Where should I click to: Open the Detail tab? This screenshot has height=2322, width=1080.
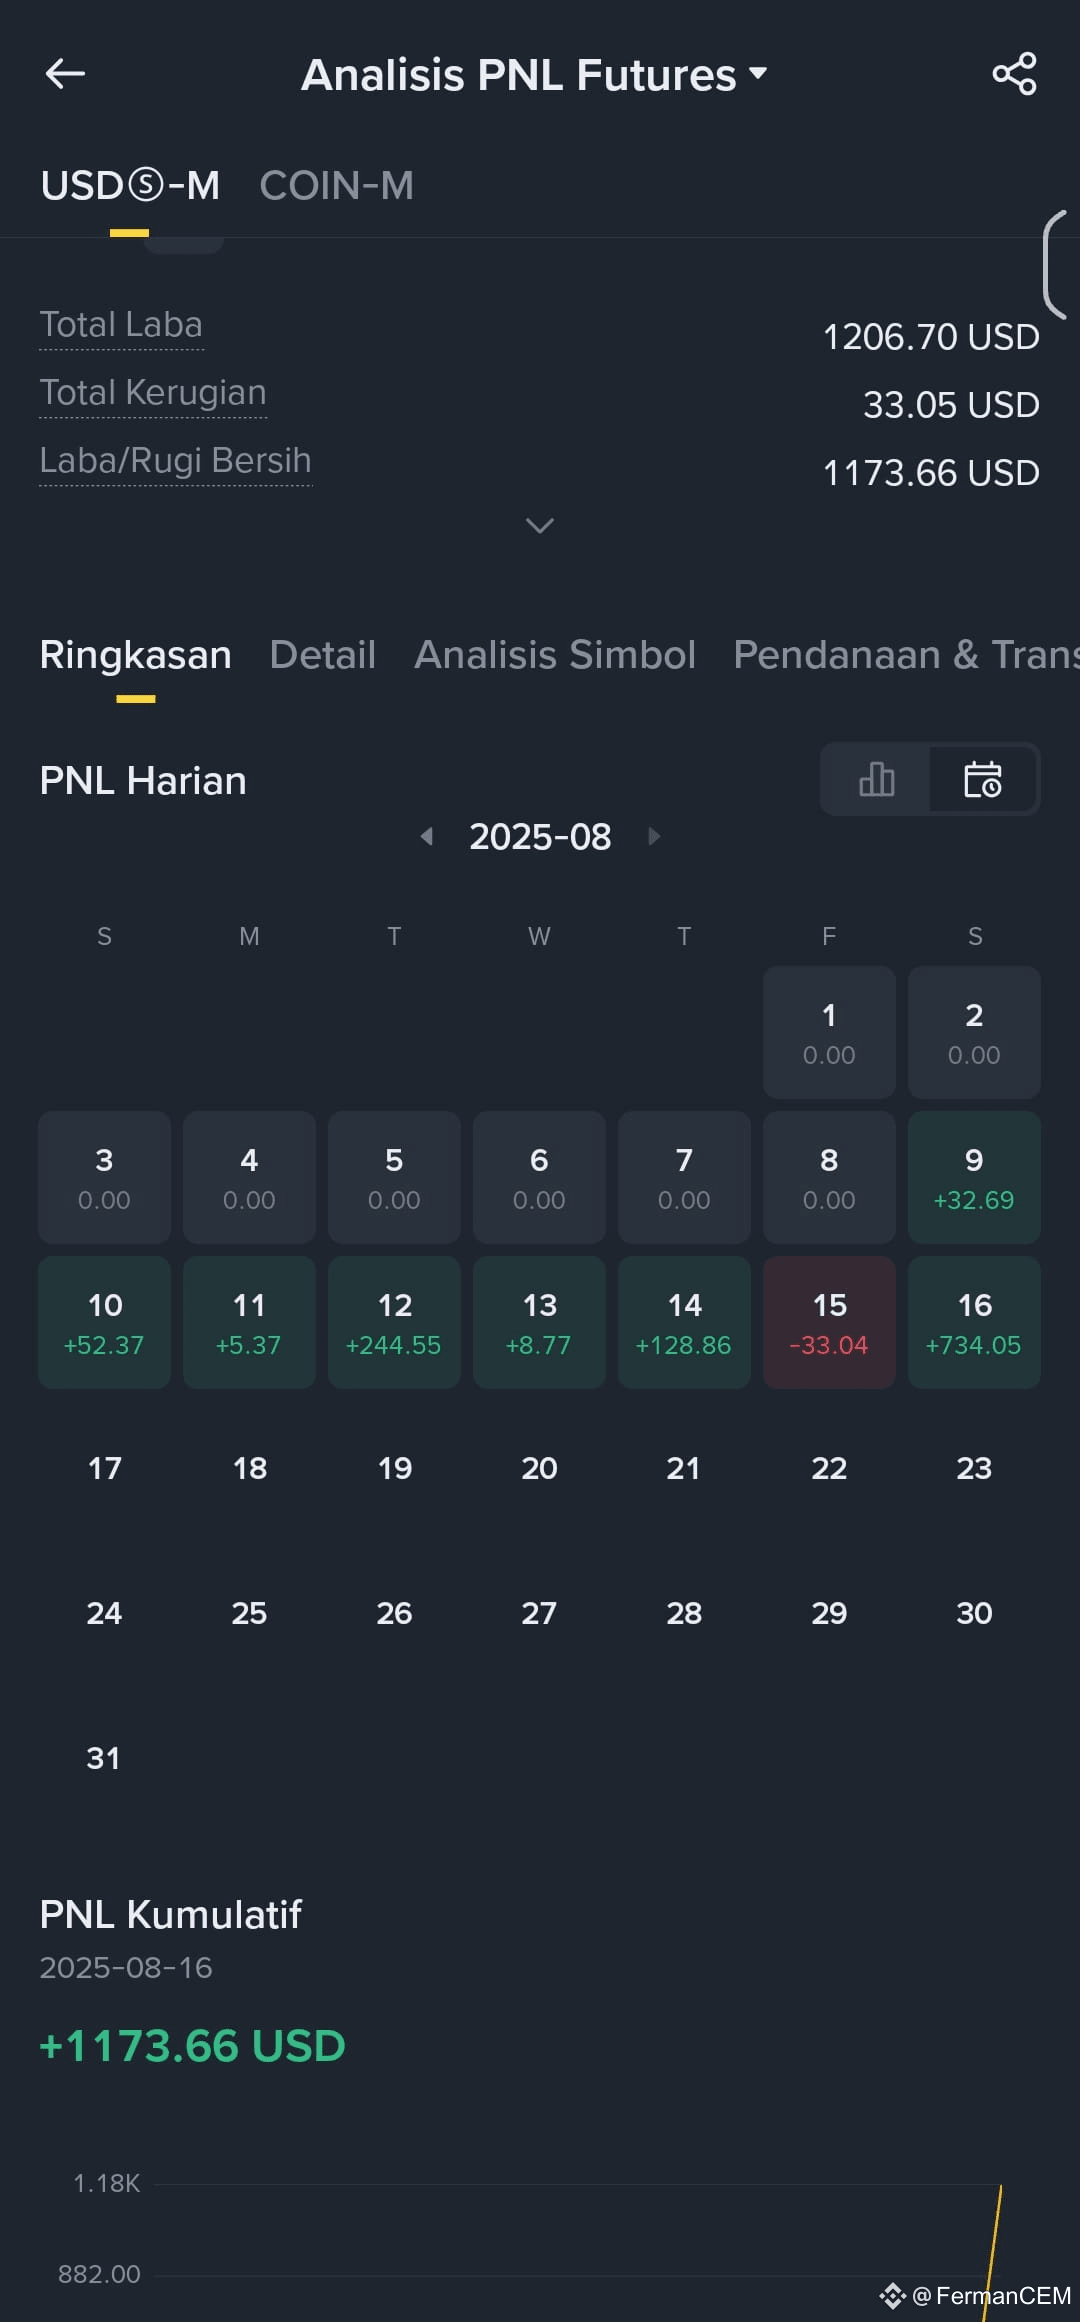(x=323, y=655)
